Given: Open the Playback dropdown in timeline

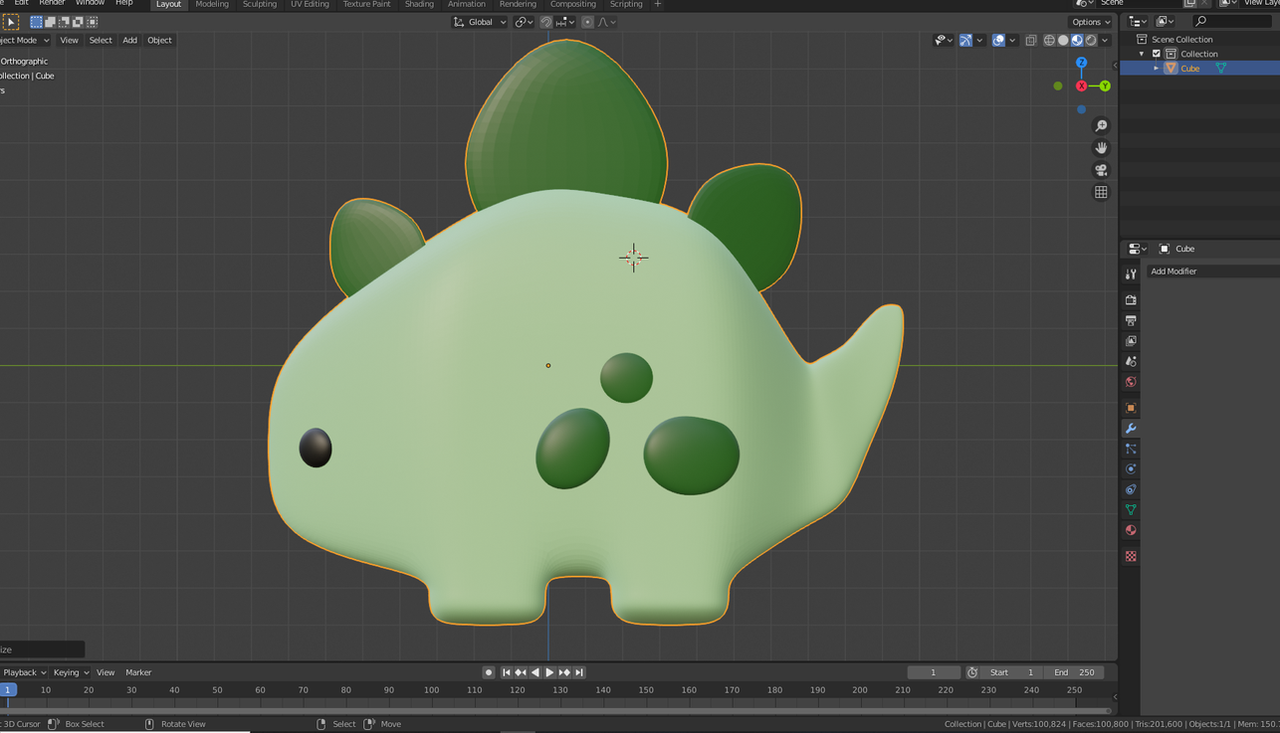Looking at the screenshot, I should point(23,672).
